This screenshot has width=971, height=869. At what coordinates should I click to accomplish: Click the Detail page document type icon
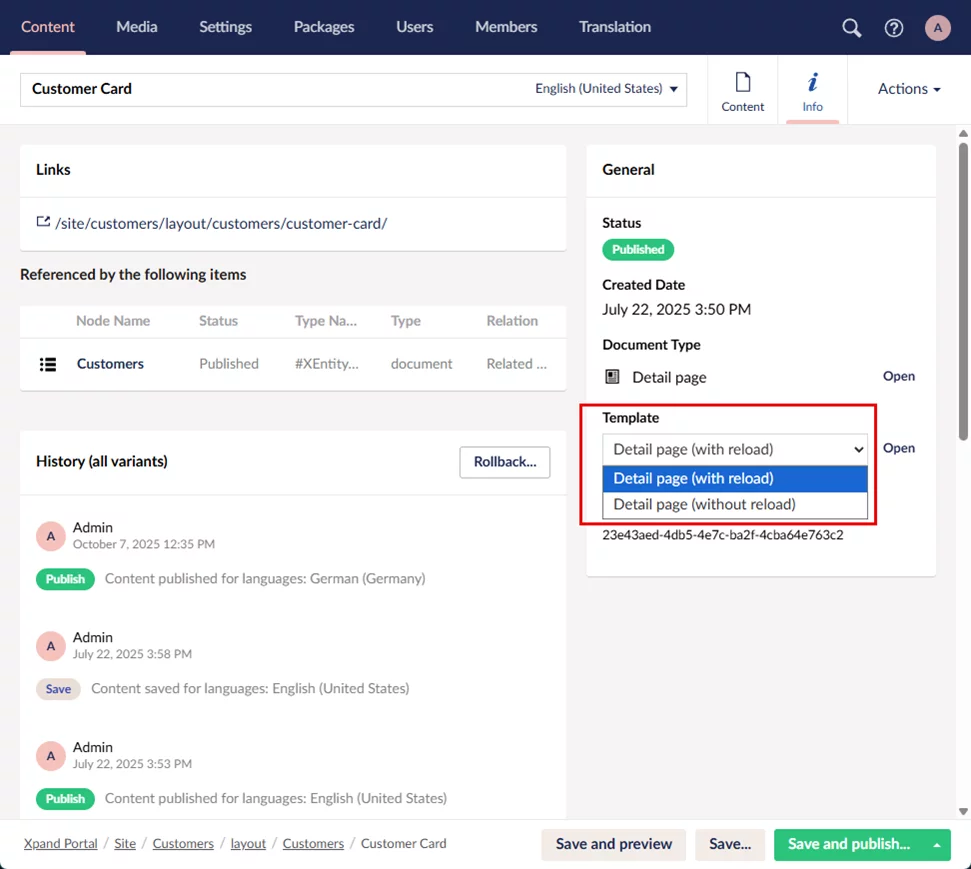tap(613, 377)
